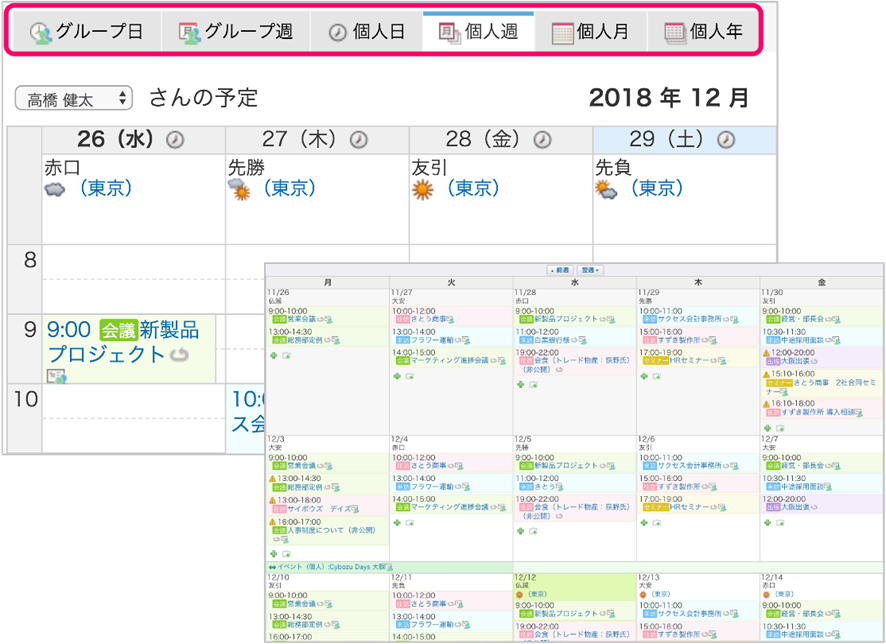
Task: Click the clock icon beside 29（土）
Action: (x=726, y=140)
